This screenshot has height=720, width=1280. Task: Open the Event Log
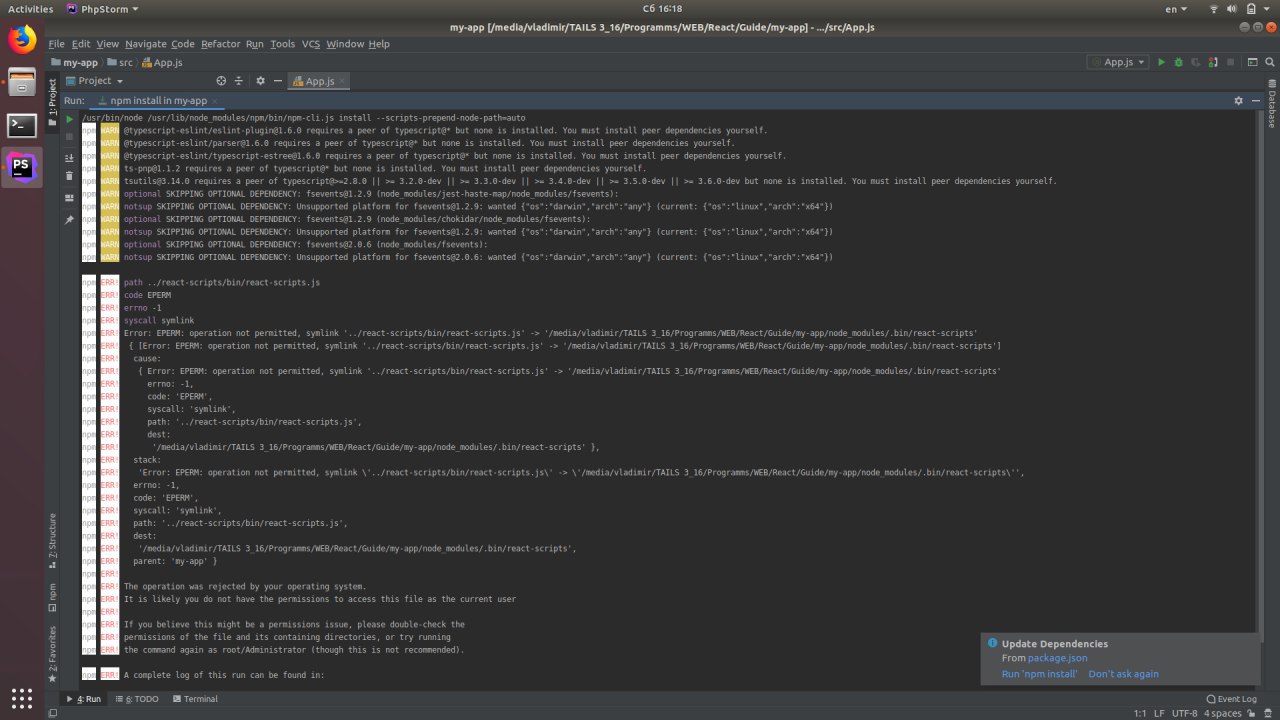click(1231, 699)
